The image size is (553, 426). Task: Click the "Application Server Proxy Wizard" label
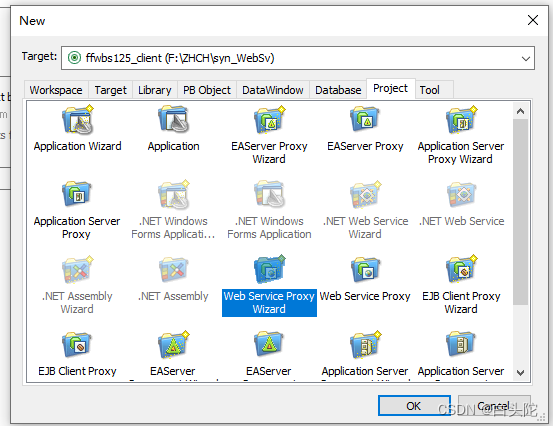click(461, 153)
